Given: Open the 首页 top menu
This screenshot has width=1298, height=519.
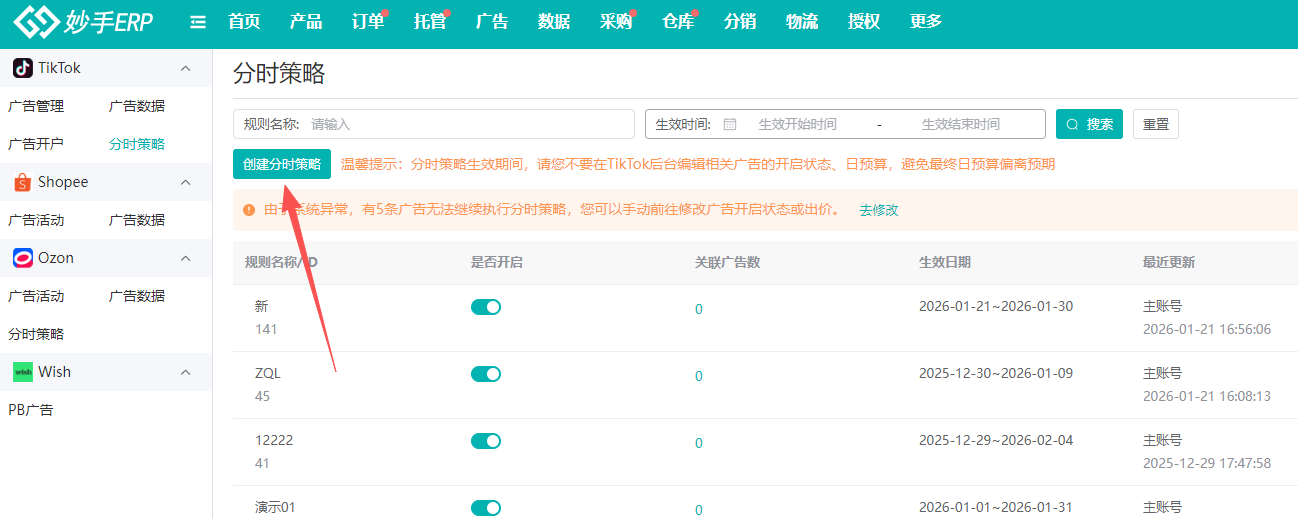Looking at the screenshot, I should (x=244, y=22).
